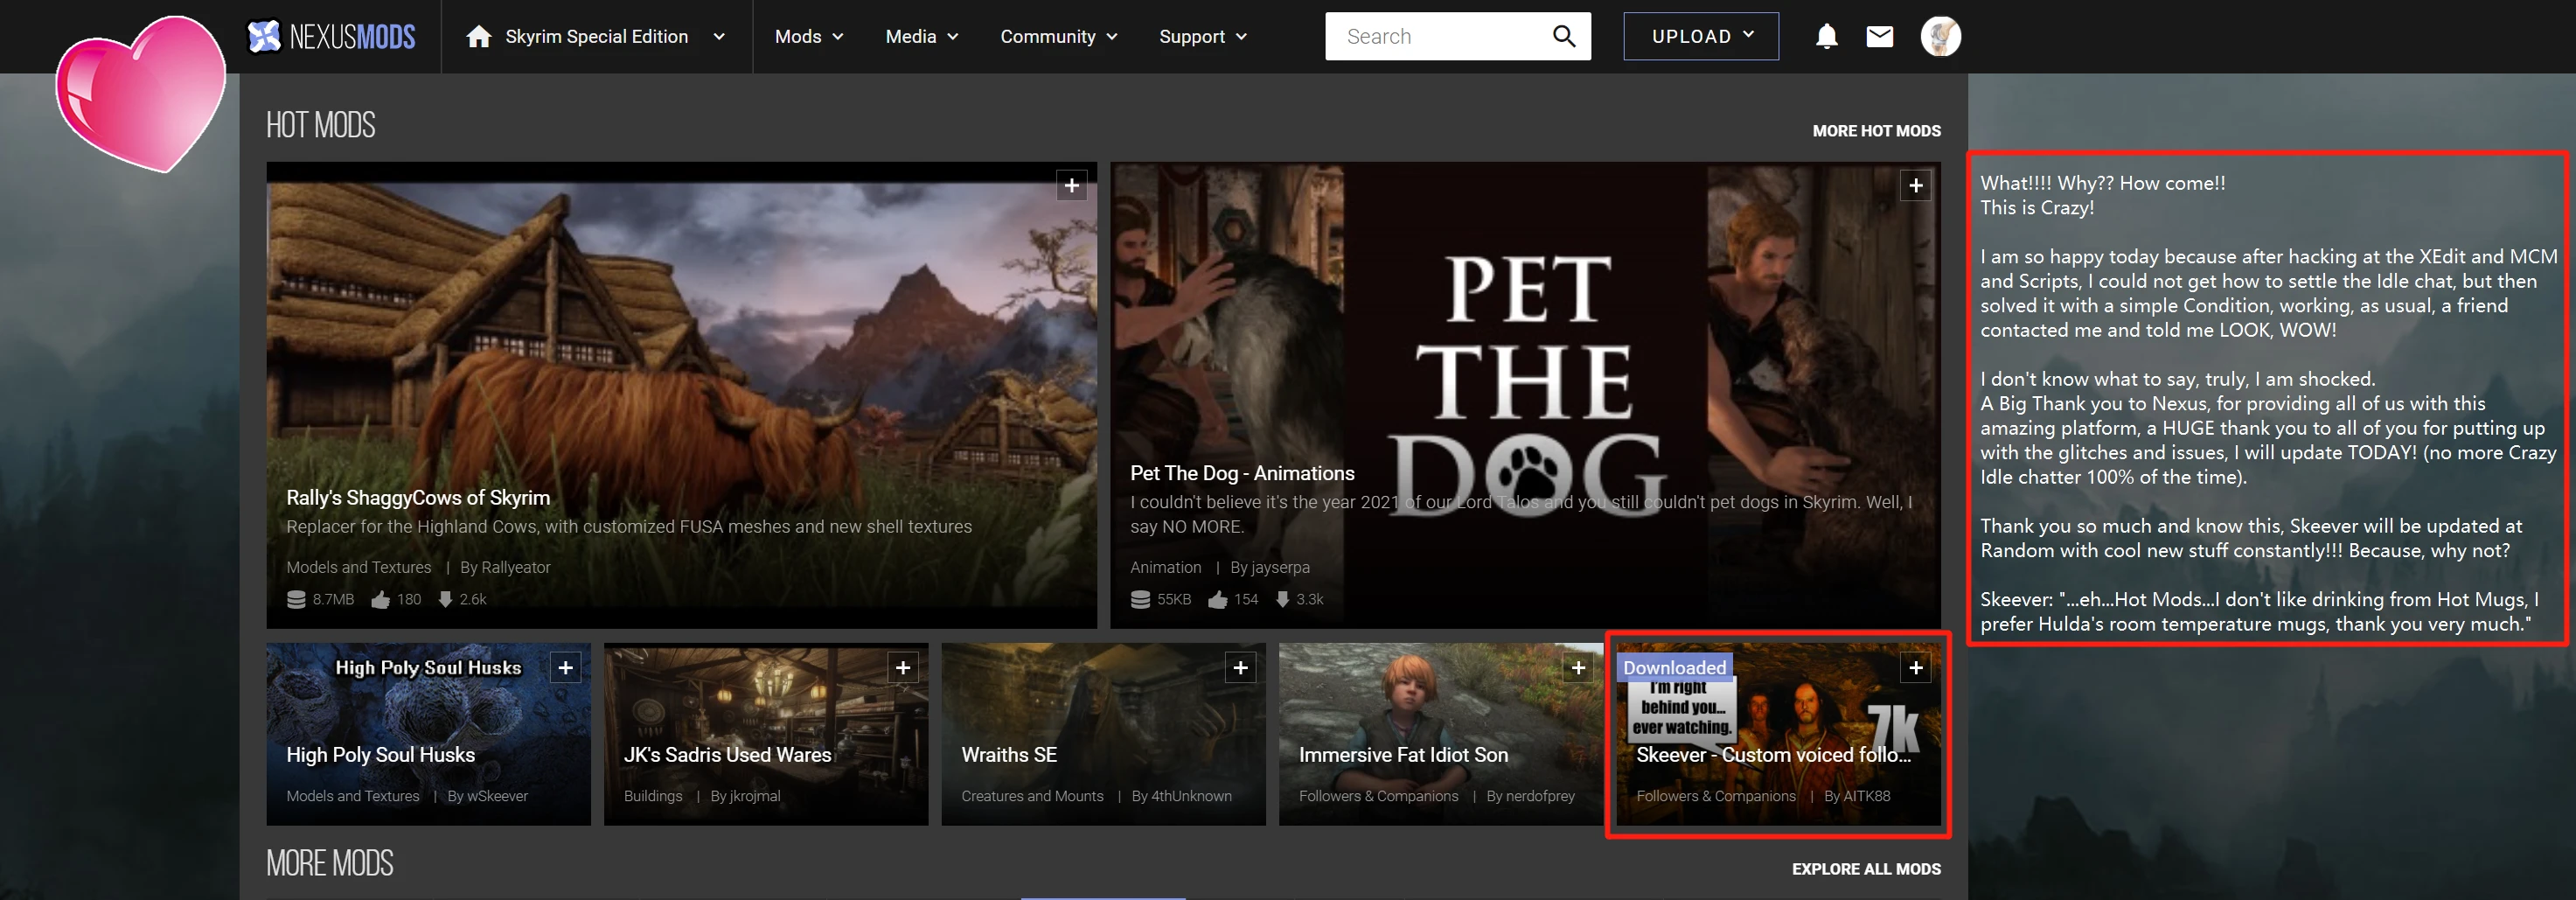Open author jkrojmal's profile
Viewport: 2576px width, 900px height.
(x=755, y=796)
